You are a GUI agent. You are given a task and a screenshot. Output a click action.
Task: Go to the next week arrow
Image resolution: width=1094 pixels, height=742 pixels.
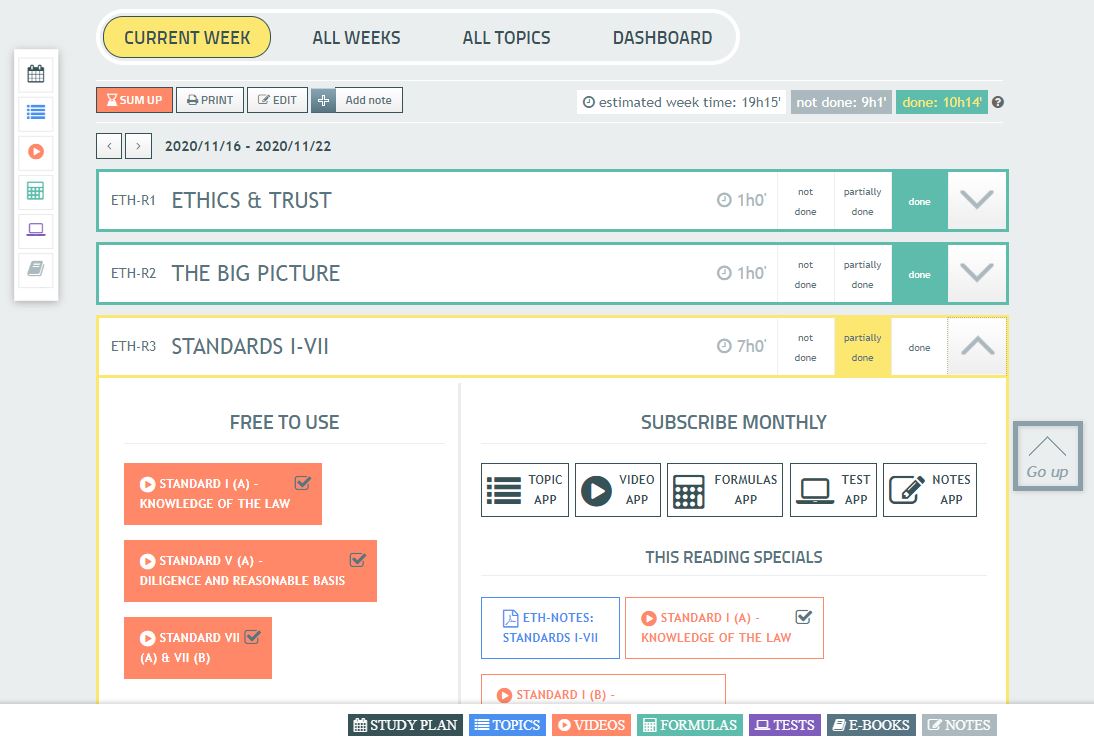(139, 146)
